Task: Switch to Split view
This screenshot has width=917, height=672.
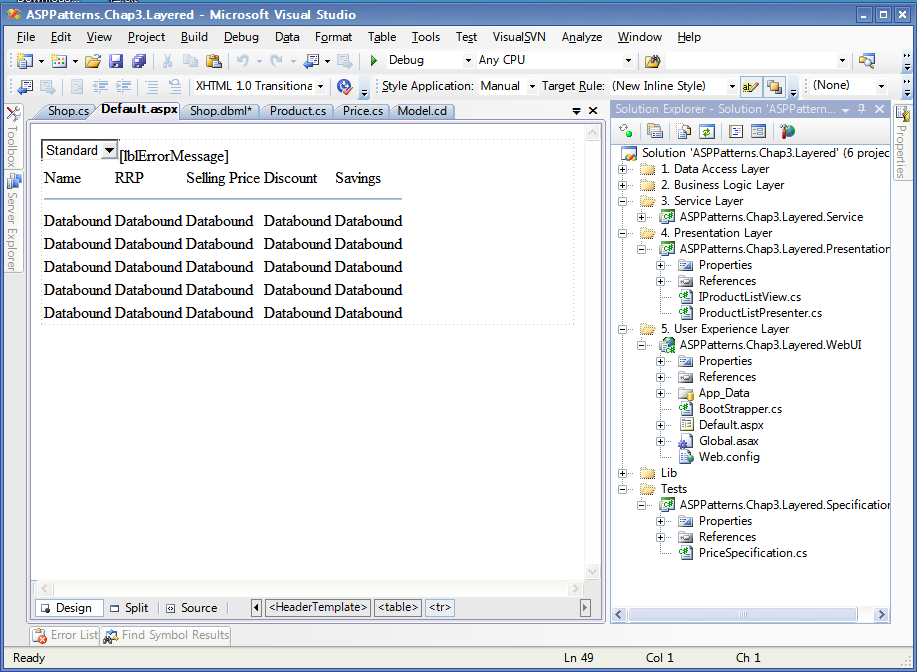Action: tap(130, 608)
